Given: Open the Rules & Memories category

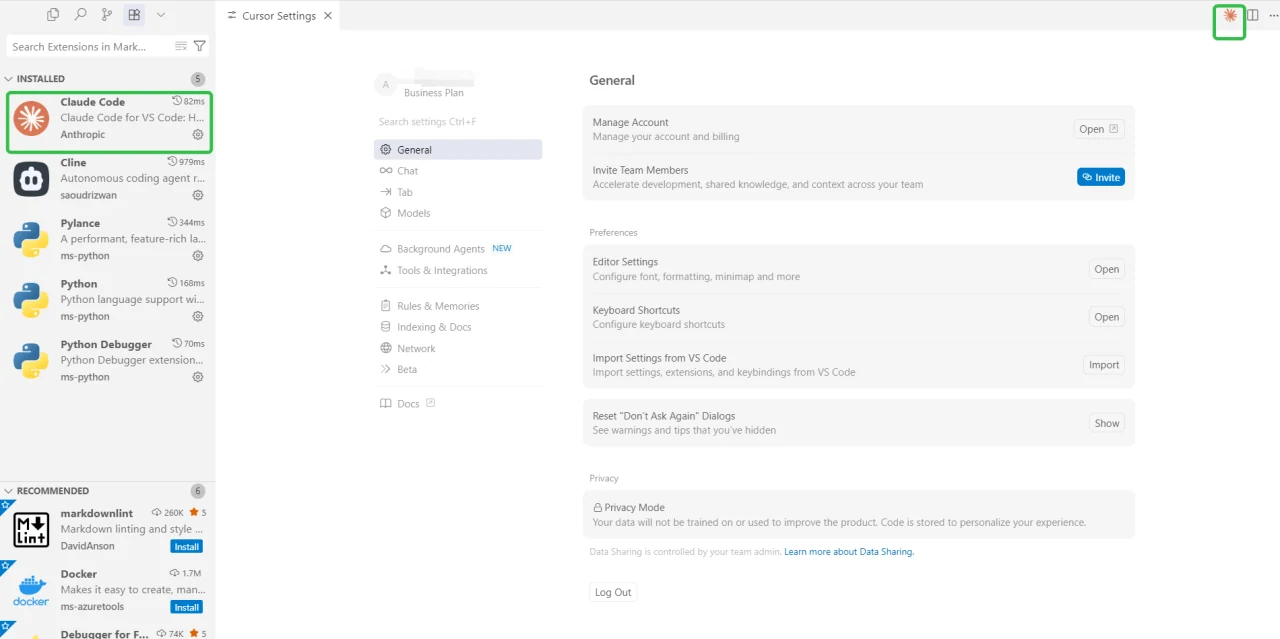Looking at the screenshot, I should 458,306.
